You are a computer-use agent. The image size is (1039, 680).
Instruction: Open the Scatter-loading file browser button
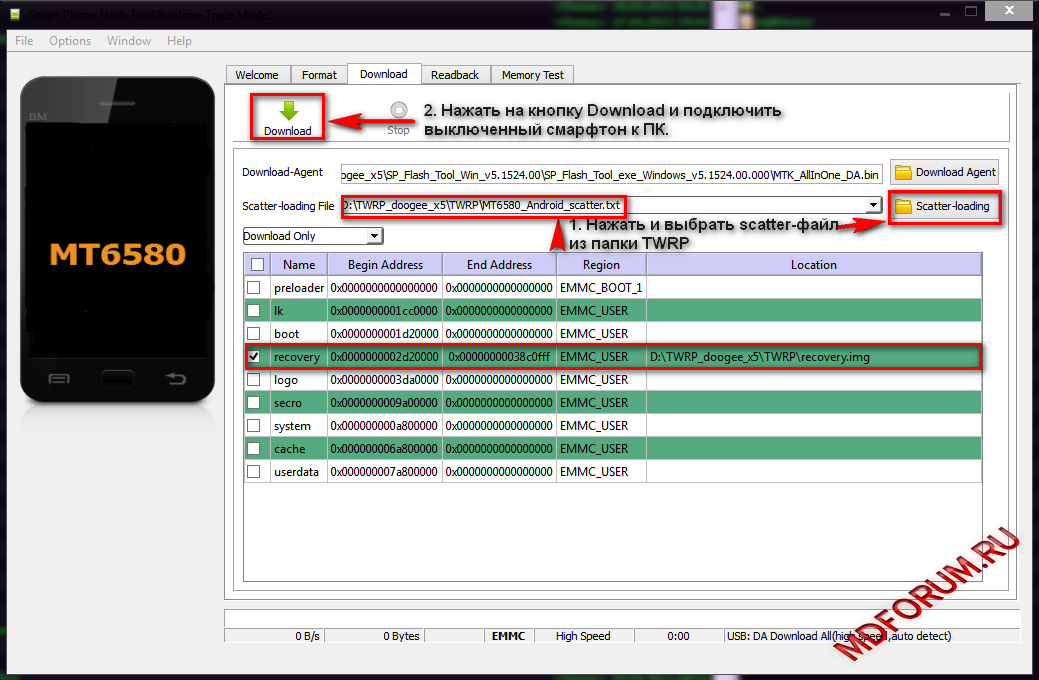point(942,206)
